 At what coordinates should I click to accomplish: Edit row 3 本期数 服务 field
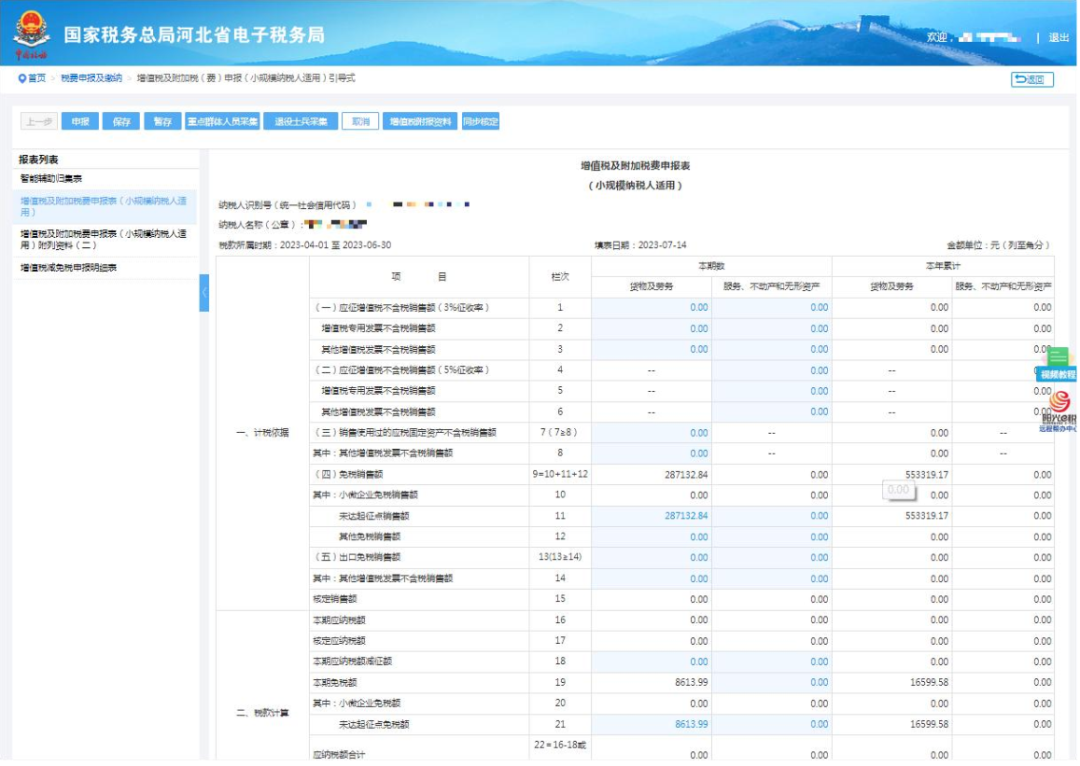tap(773, 350)
